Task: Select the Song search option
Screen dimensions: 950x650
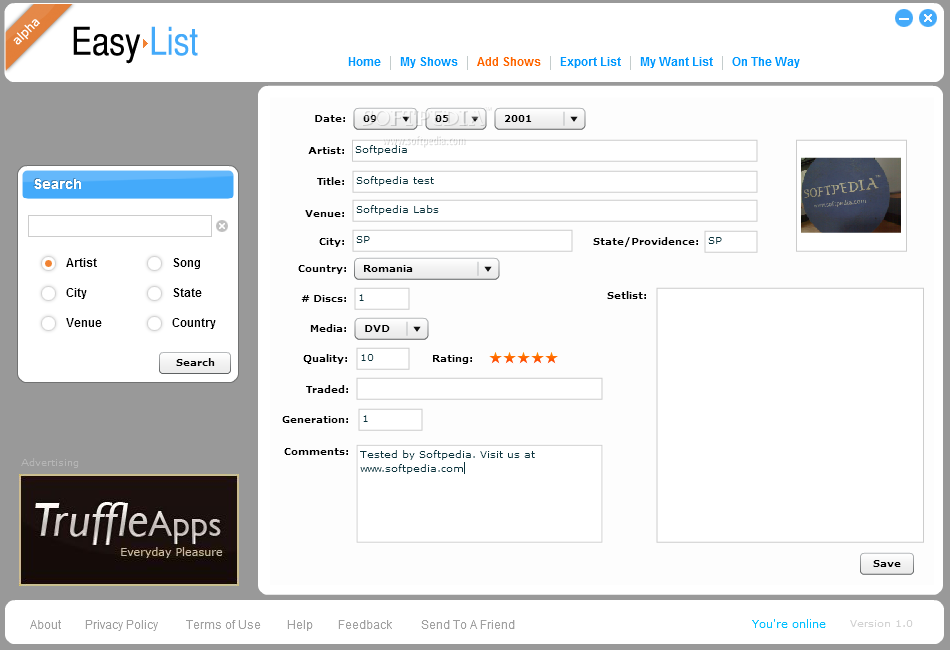Action: pyautogui.click(x=154, y=263)
